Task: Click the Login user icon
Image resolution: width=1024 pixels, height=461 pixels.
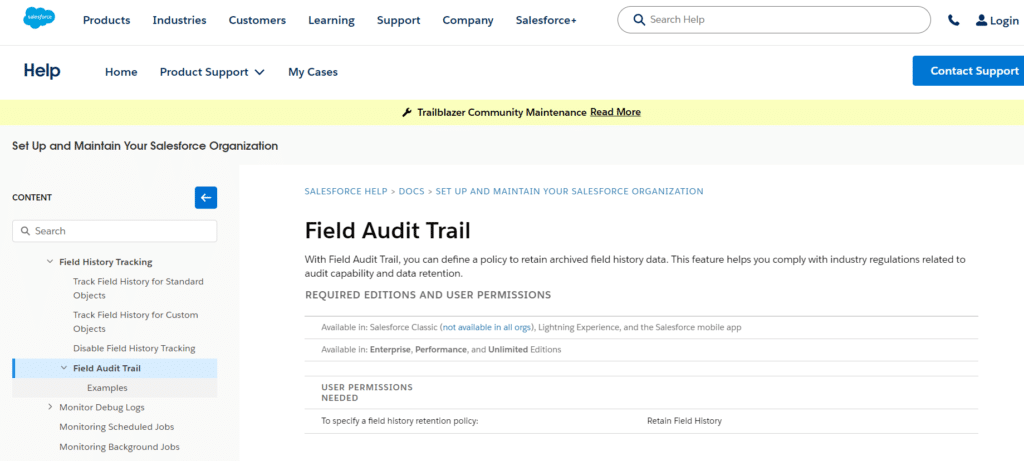Action: click(x=982, y=20)
